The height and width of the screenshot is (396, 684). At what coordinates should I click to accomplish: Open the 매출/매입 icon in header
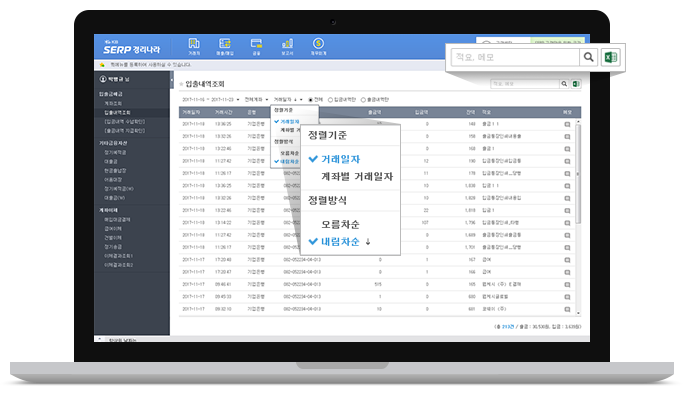225,44
